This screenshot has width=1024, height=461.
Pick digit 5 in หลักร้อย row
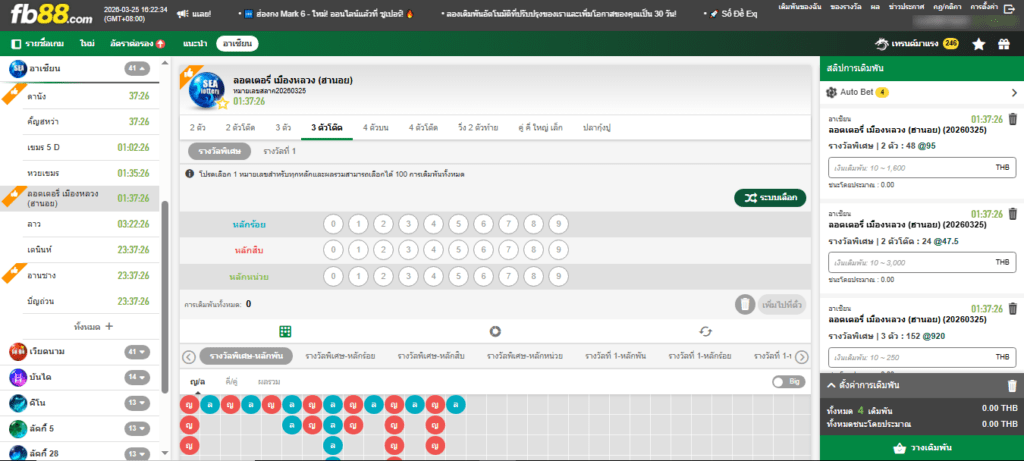tap(458, 225)
